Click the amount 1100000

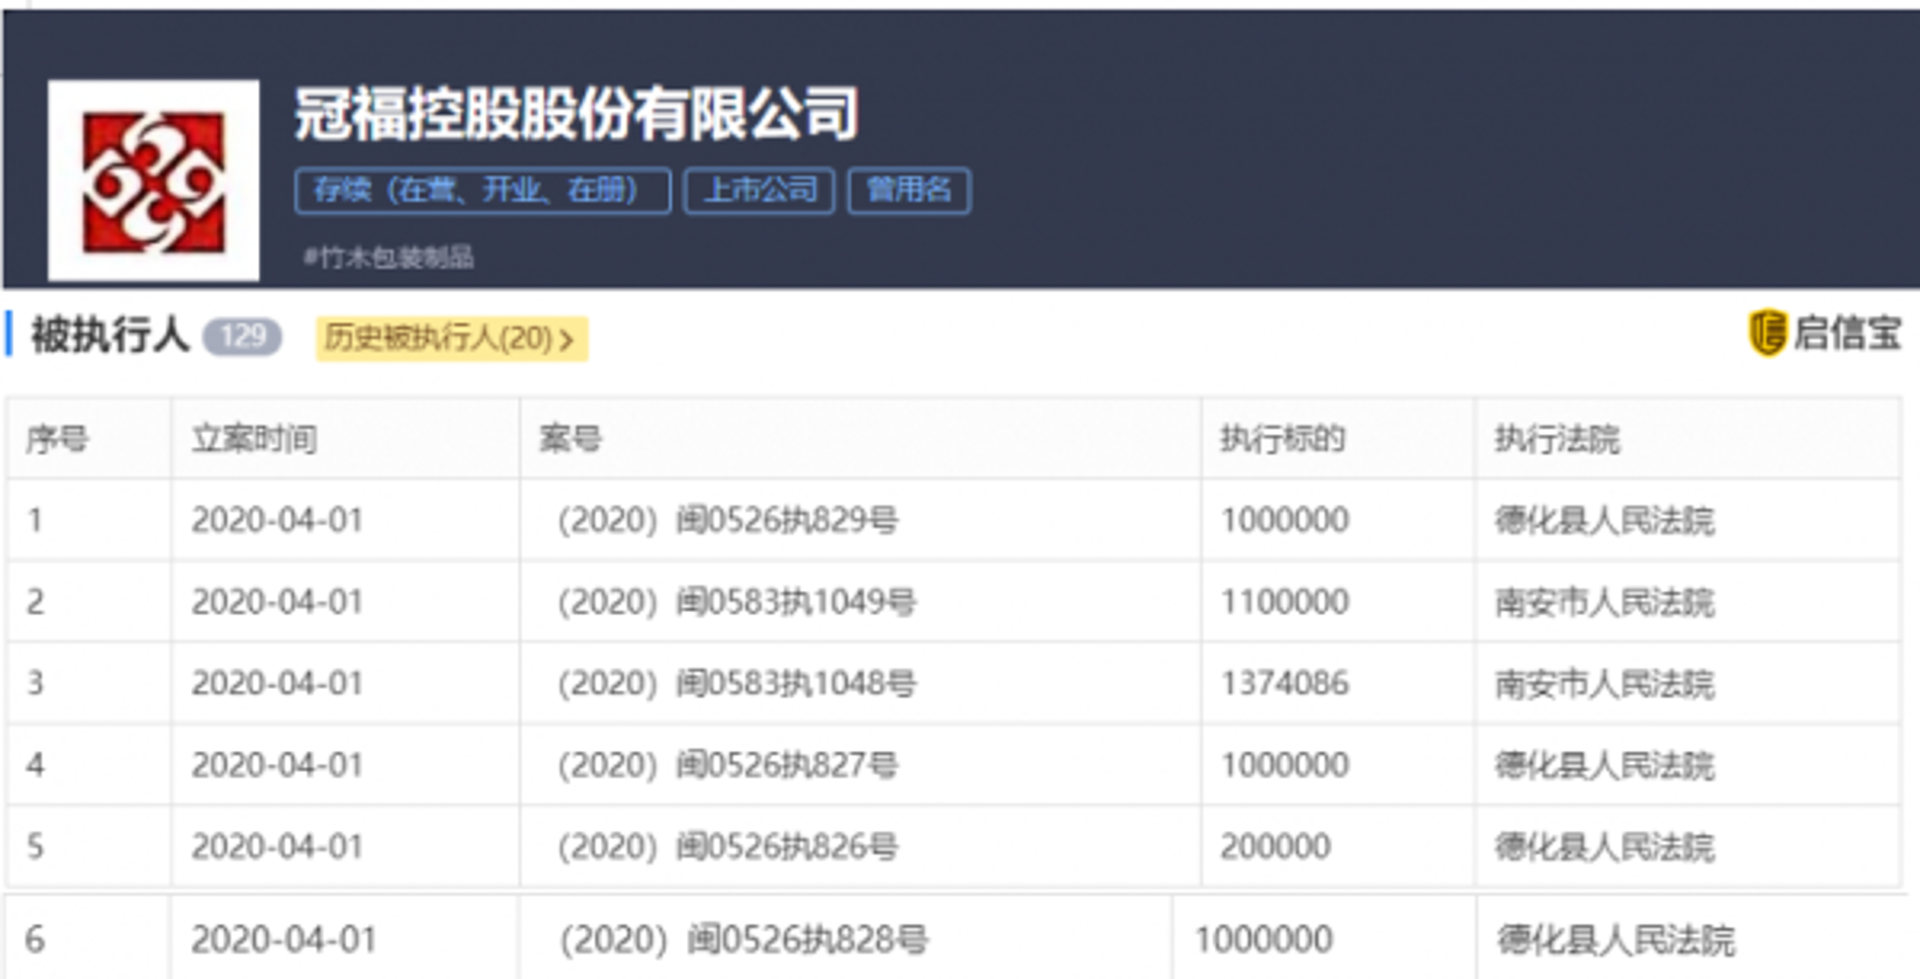[1285, 602]
